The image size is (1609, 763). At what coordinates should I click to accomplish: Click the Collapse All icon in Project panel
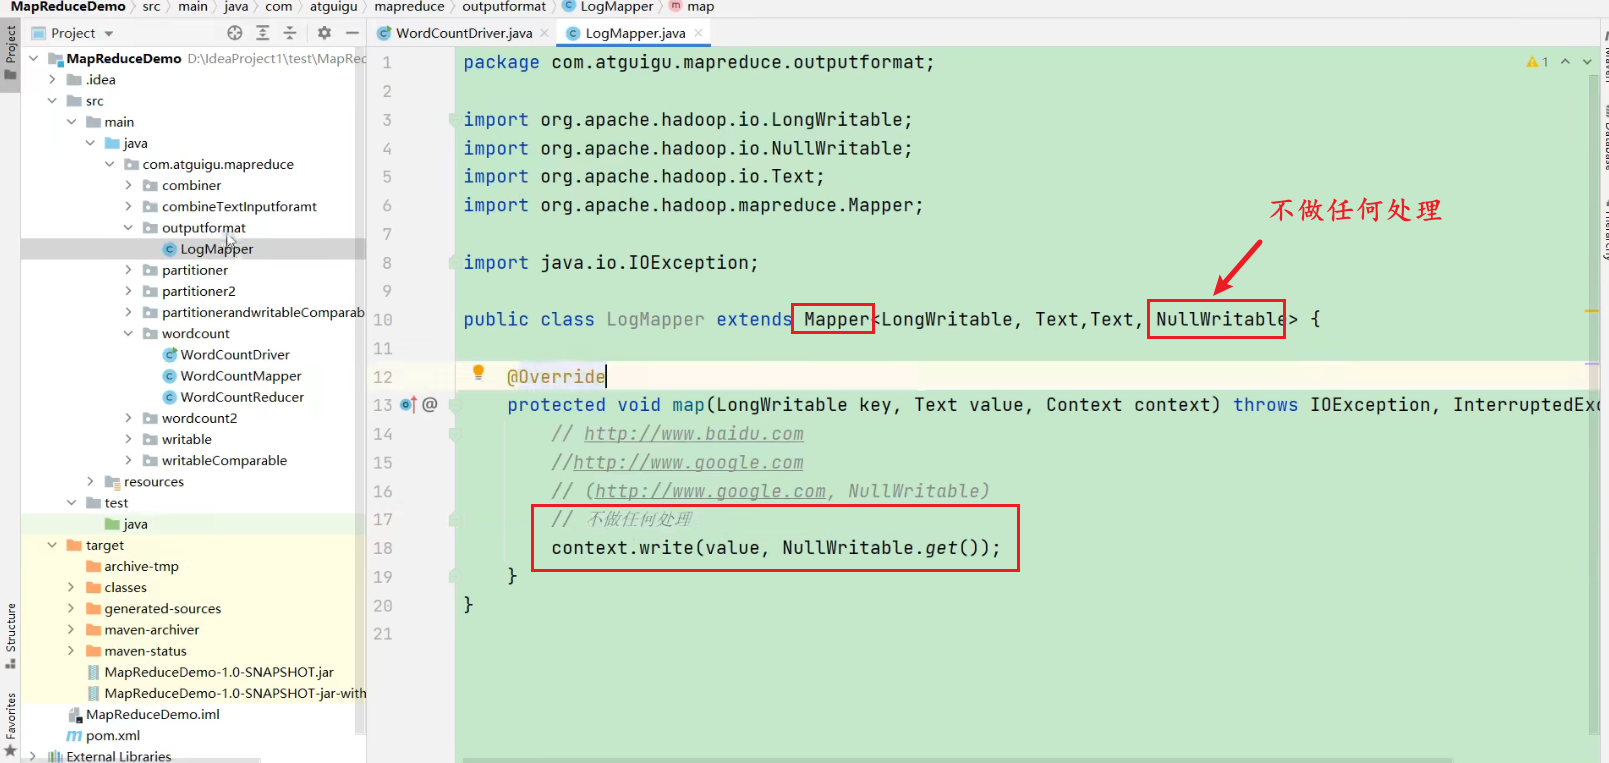click(290, 33)
